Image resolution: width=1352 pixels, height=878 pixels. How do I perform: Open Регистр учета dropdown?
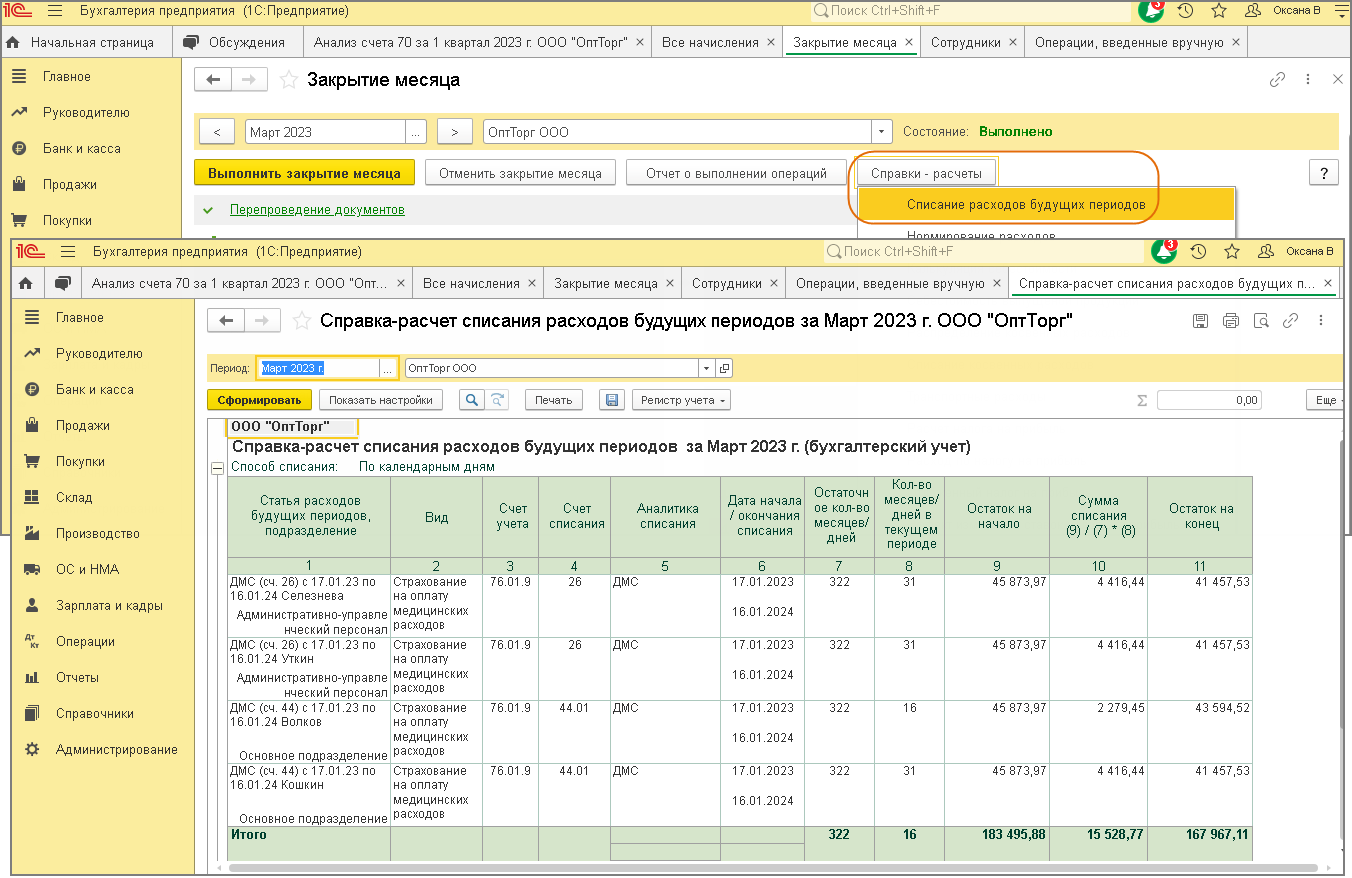681,400
